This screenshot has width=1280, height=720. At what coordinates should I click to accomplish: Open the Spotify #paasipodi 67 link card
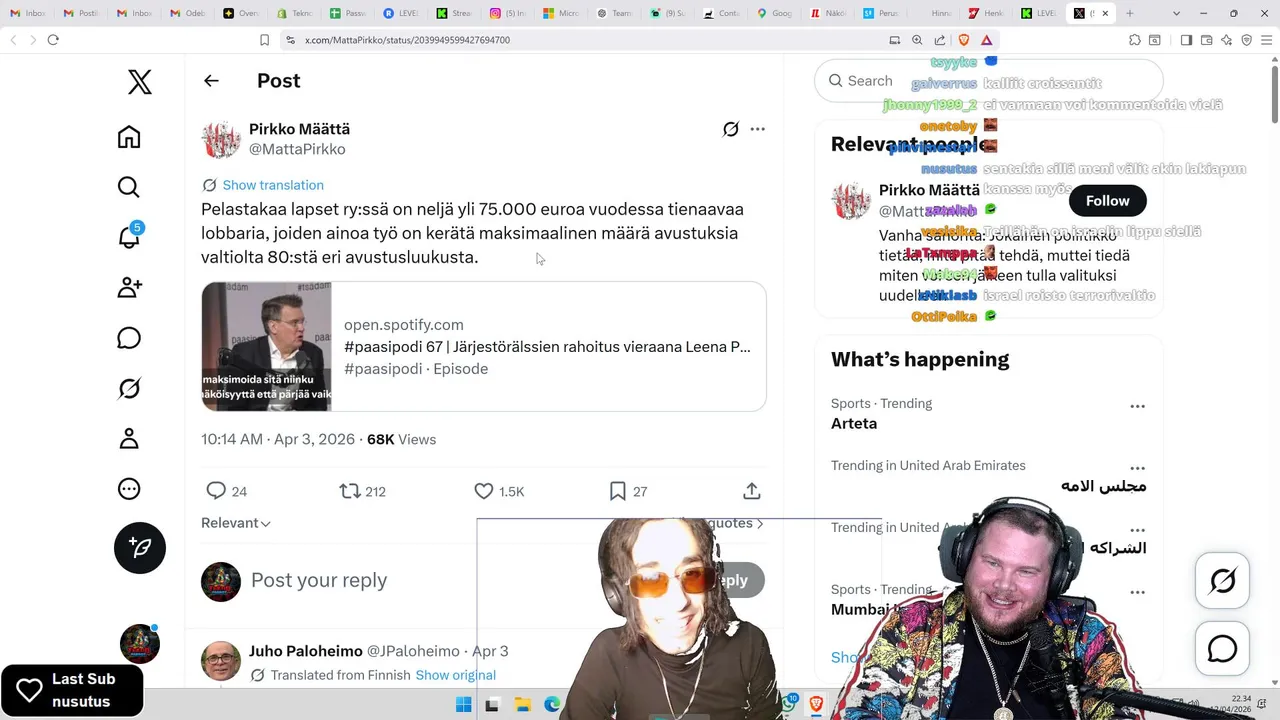click(484, 346)
